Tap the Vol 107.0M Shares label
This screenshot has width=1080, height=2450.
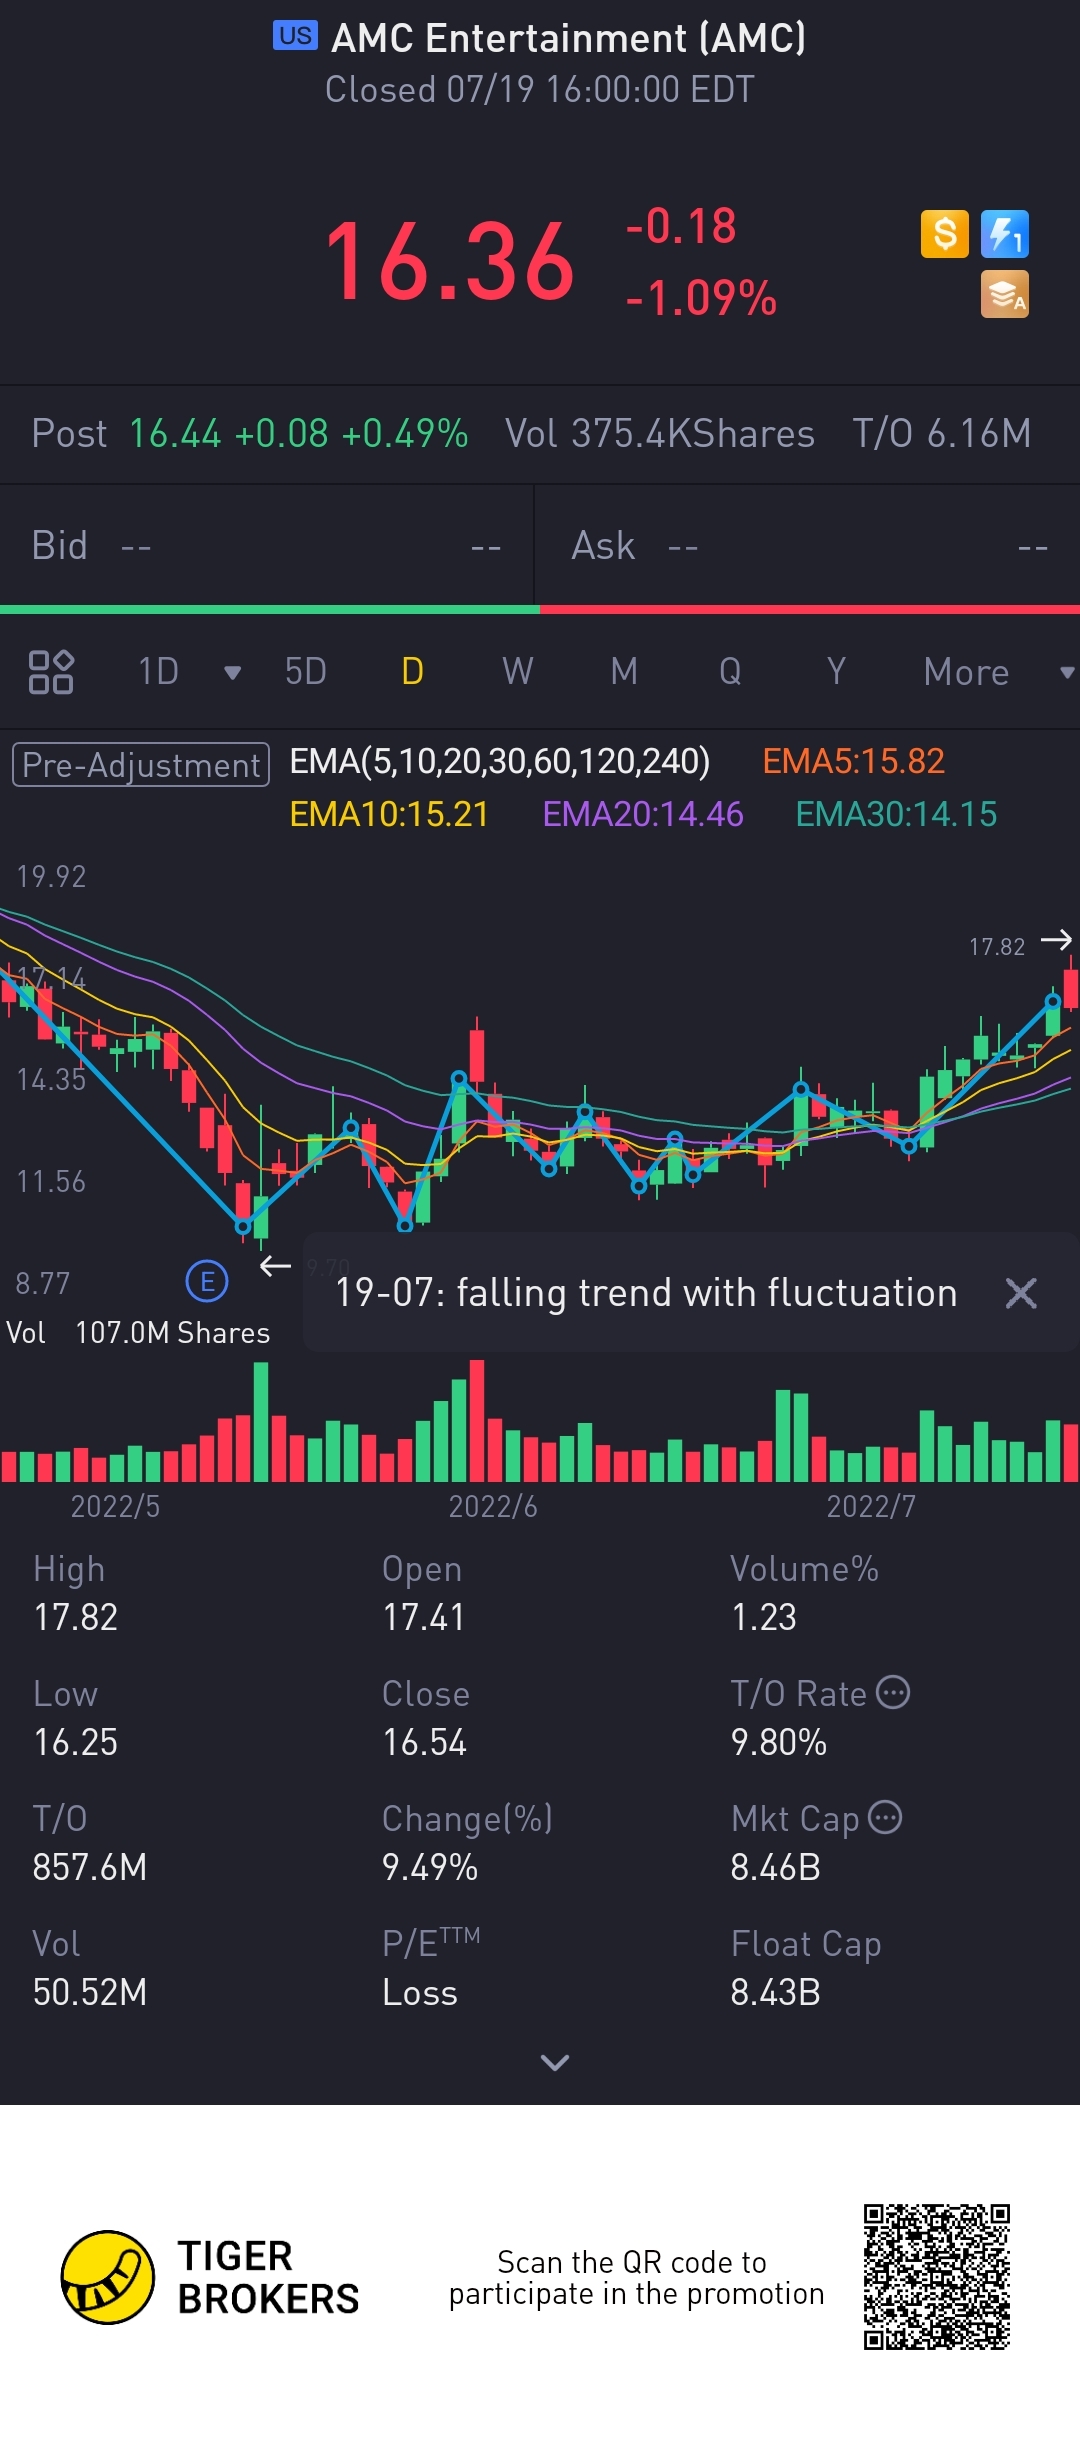(x=138, y=1333)
